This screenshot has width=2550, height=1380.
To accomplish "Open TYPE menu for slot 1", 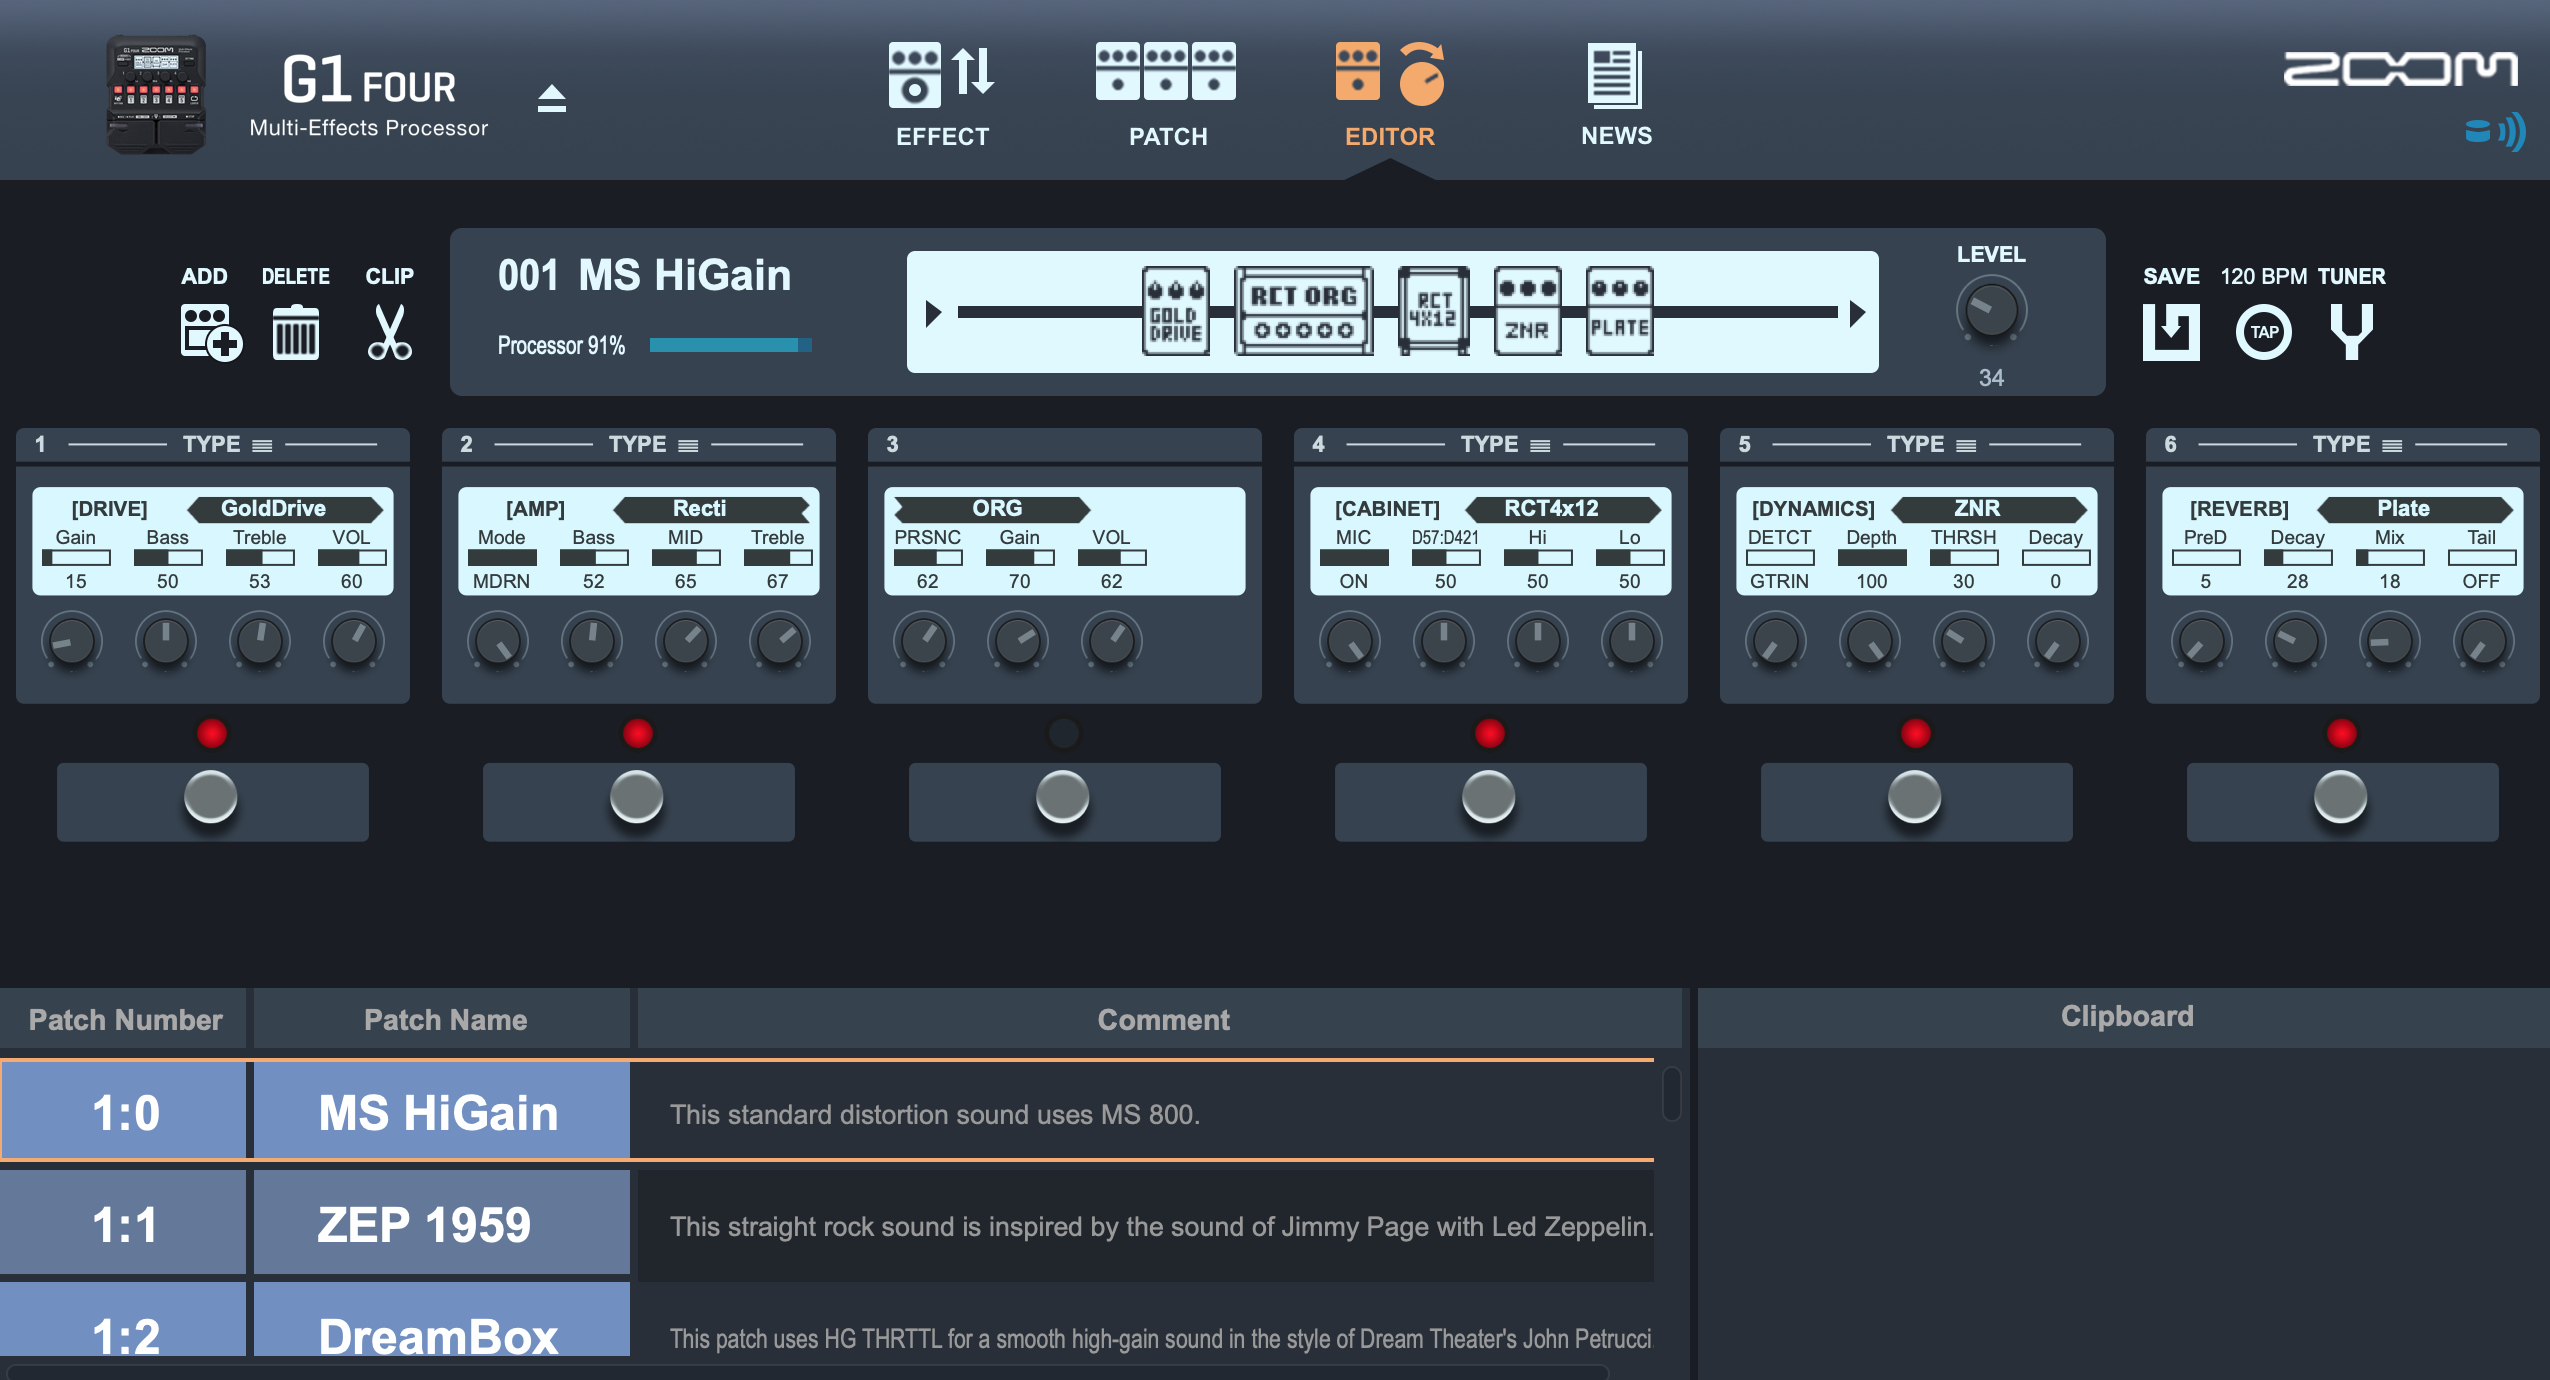I will (227, 445).
